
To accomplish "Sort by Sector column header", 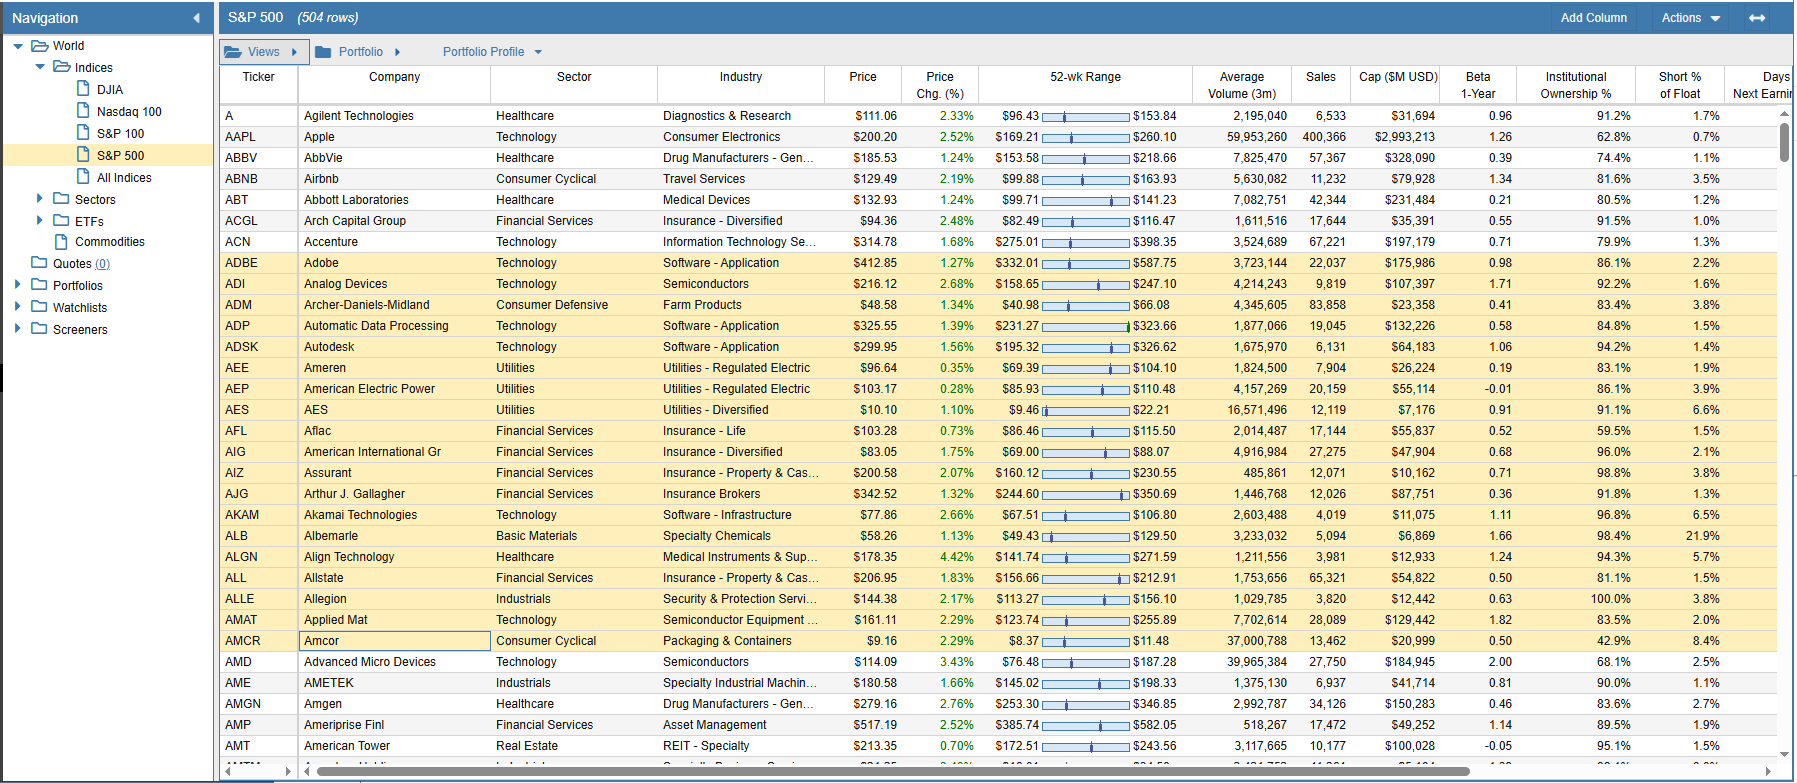I will point(574,84).
